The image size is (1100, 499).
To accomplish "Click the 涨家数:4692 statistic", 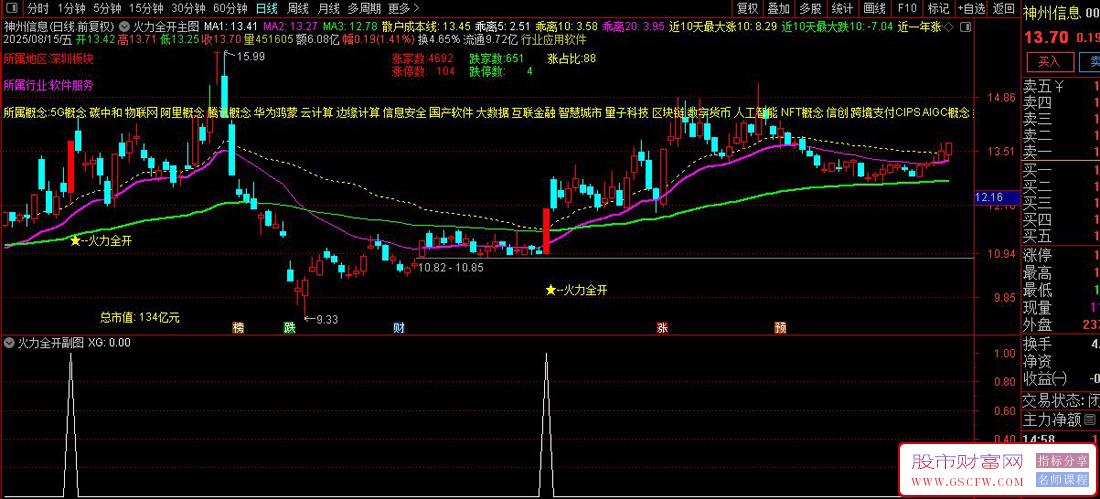I will click(x=422, y=58).
